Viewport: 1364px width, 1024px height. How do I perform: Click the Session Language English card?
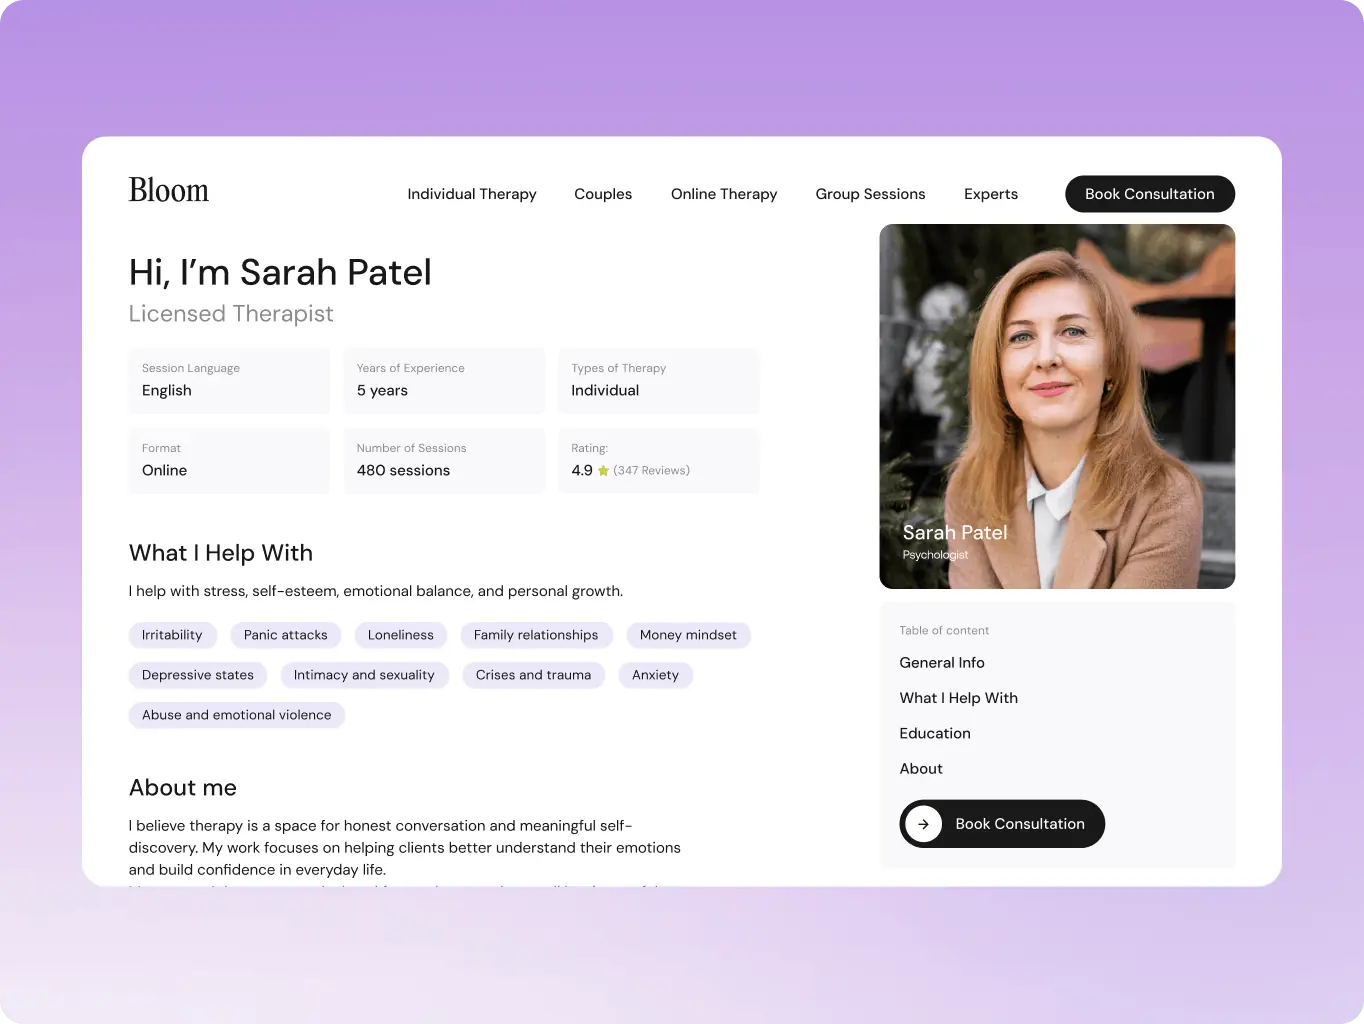tap(229, 380)
